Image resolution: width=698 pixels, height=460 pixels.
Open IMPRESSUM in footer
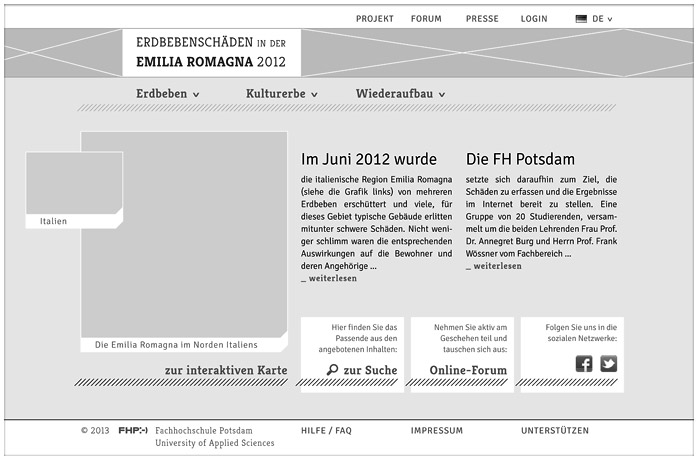coord(437,431)
